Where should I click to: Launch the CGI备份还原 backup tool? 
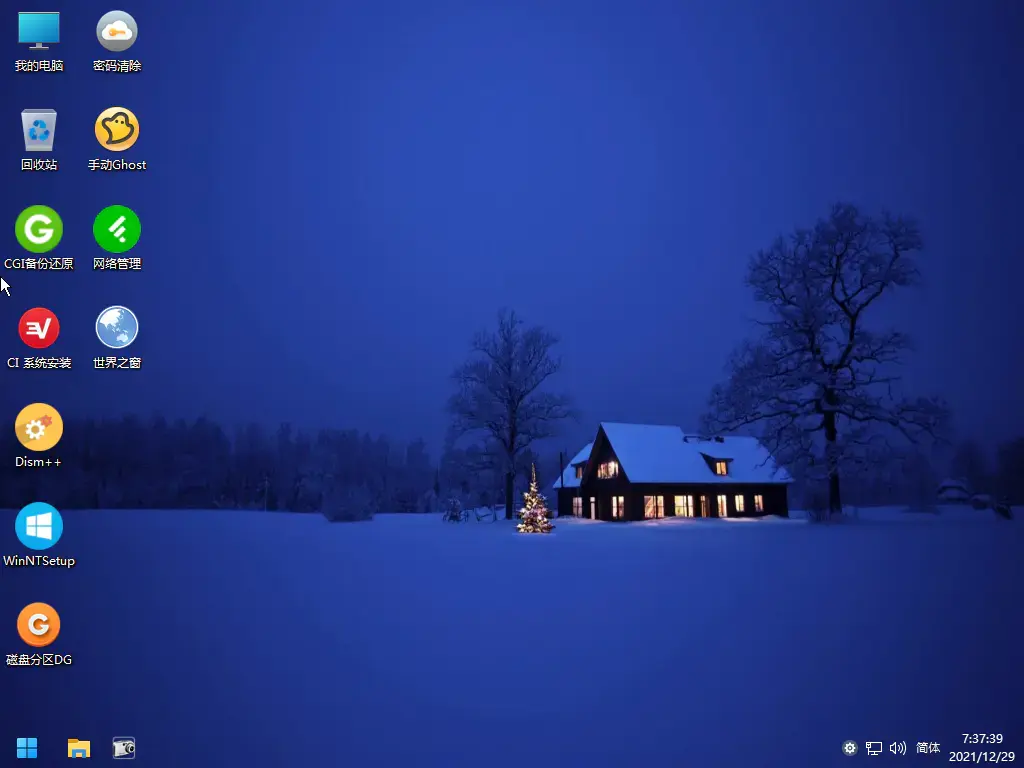coord(39,238)
